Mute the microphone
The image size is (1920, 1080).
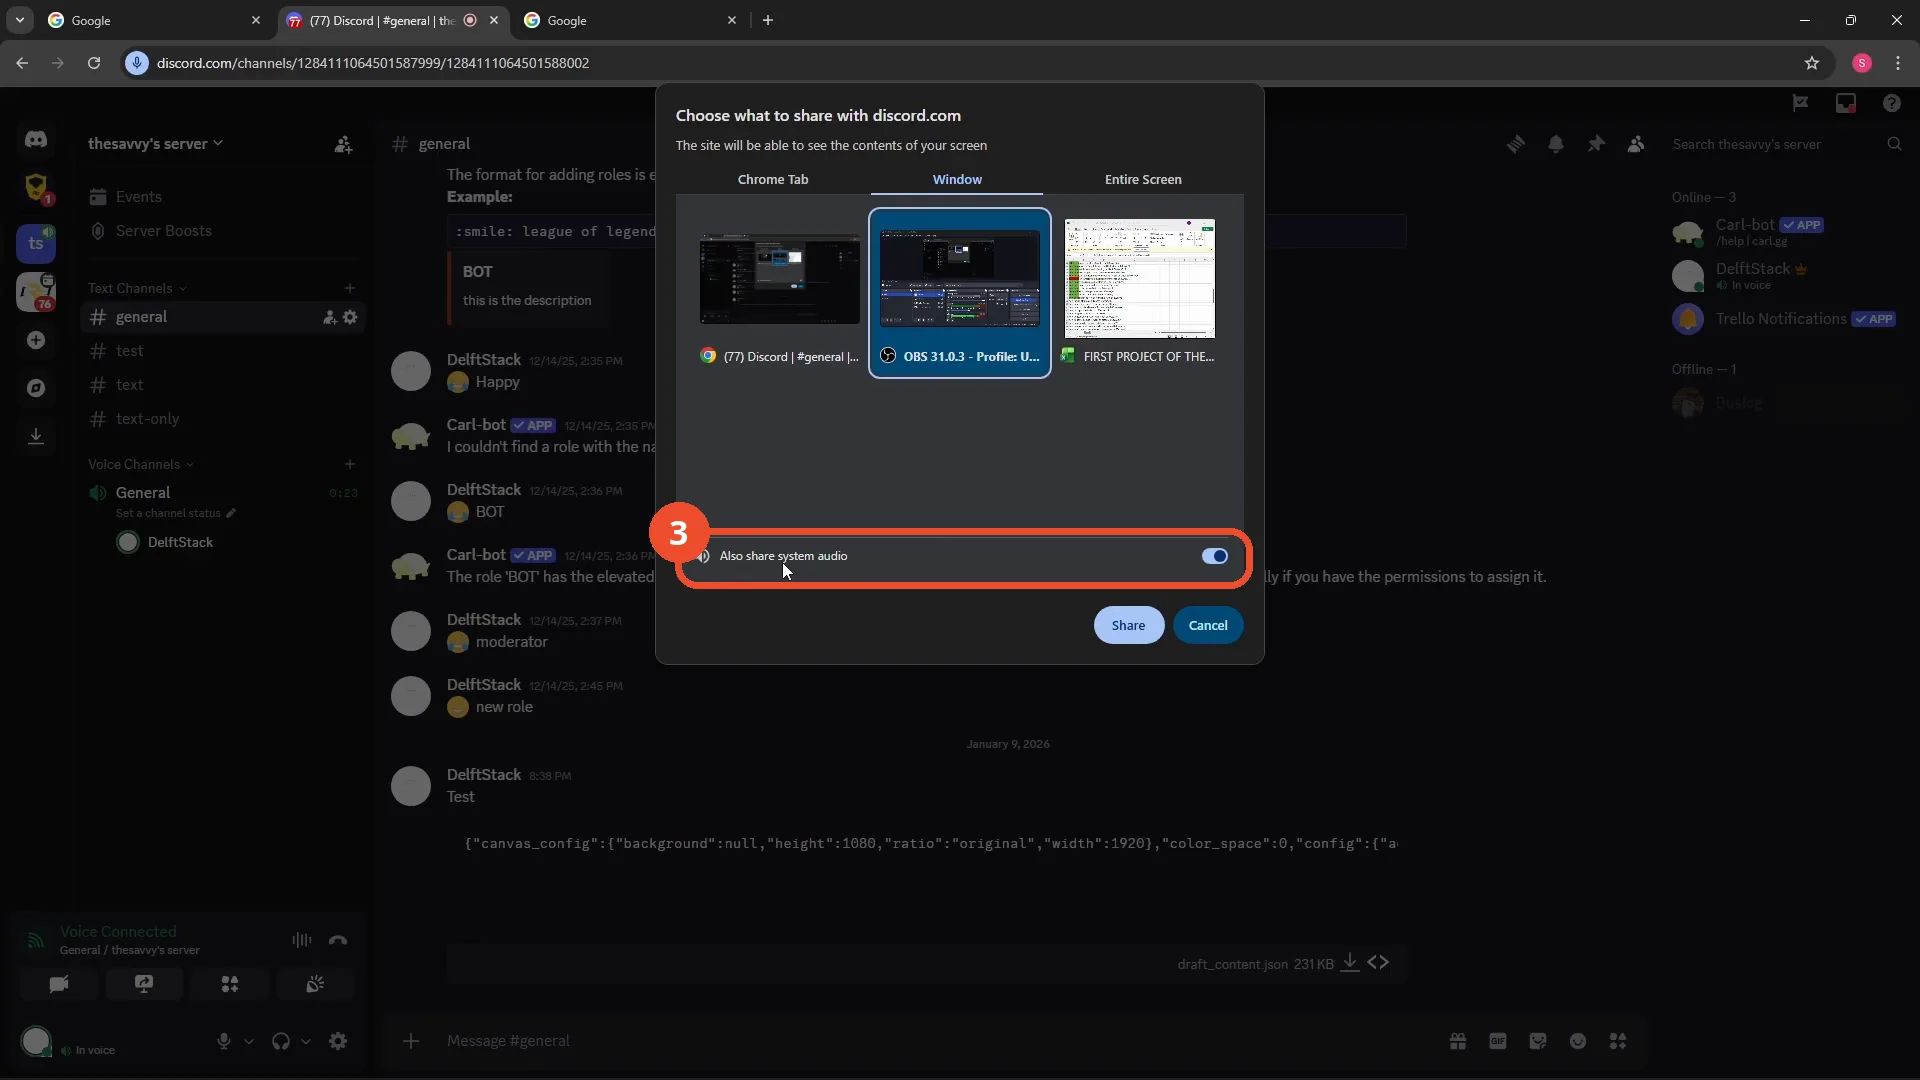point(224,1041)
